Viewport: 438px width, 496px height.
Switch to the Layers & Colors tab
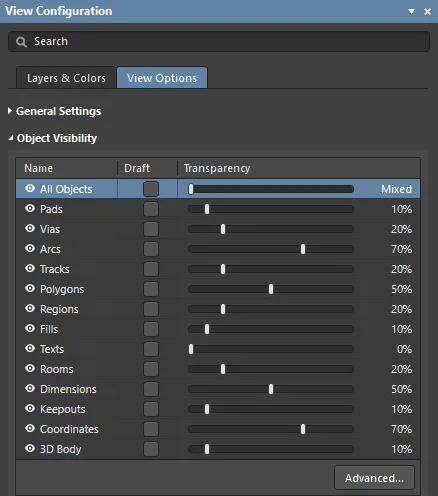(x=66, y=78)
